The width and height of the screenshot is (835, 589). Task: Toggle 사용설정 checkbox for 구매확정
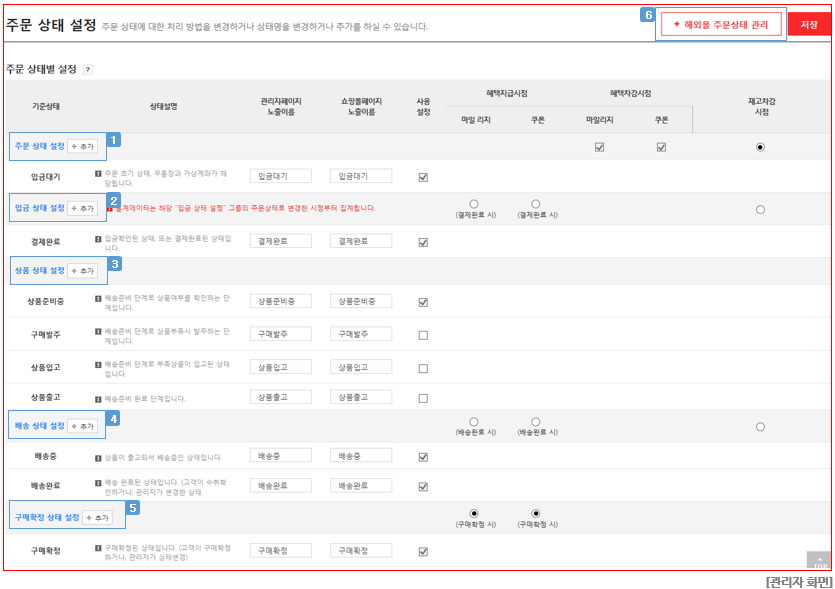[423, 551]
